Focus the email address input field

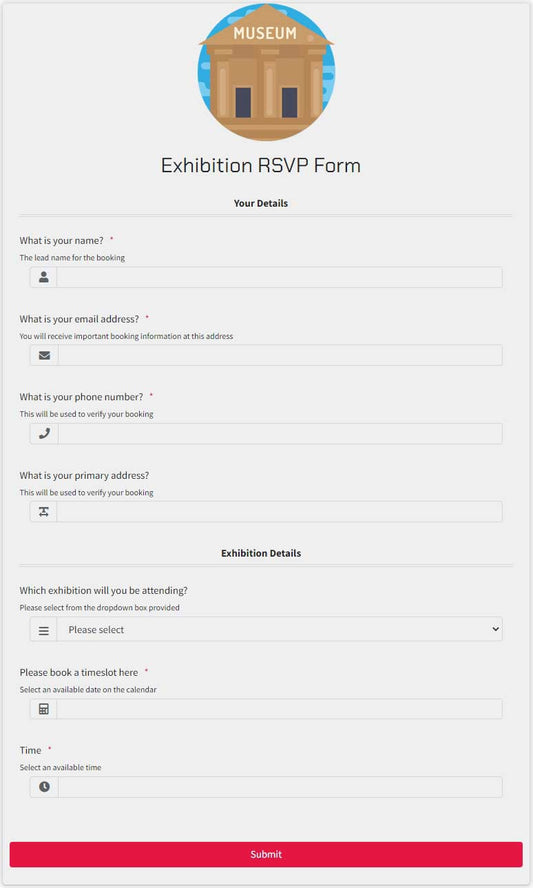tap(280, 355)
